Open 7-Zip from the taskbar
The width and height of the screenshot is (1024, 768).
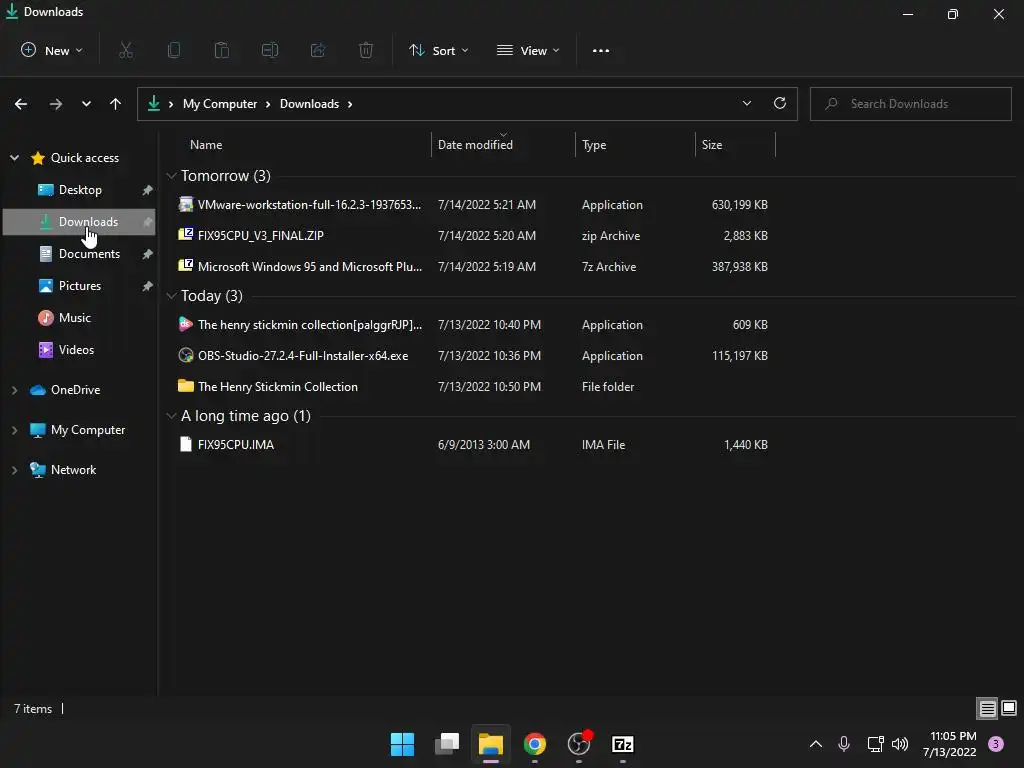tap(623, 744)
